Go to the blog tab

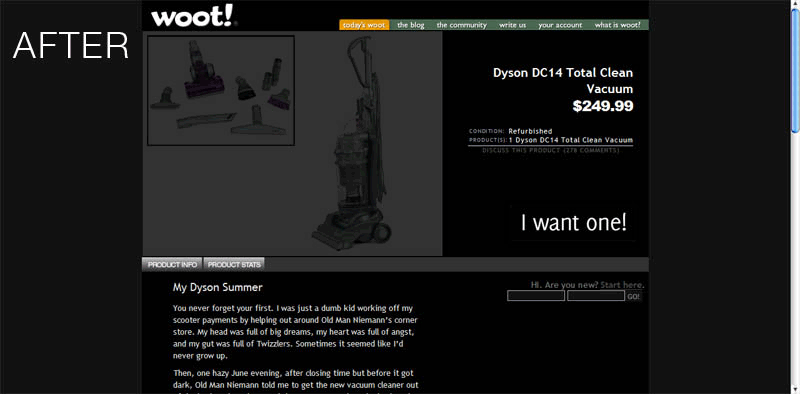(411, 25)
